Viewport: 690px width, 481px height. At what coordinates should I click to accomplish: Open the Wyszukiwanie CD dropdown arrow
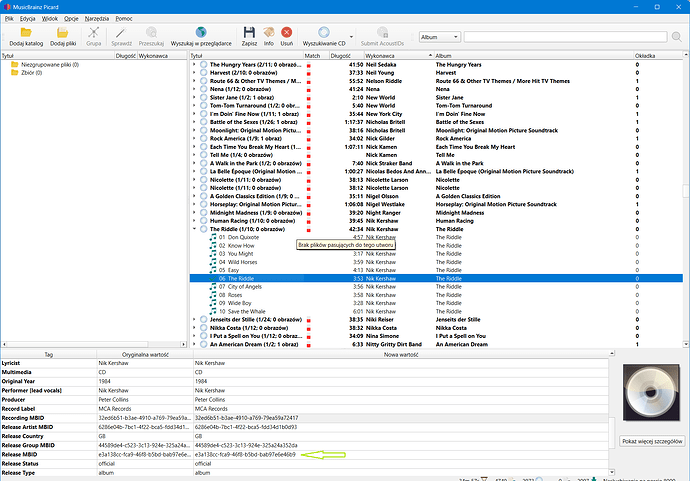[351, 37]
